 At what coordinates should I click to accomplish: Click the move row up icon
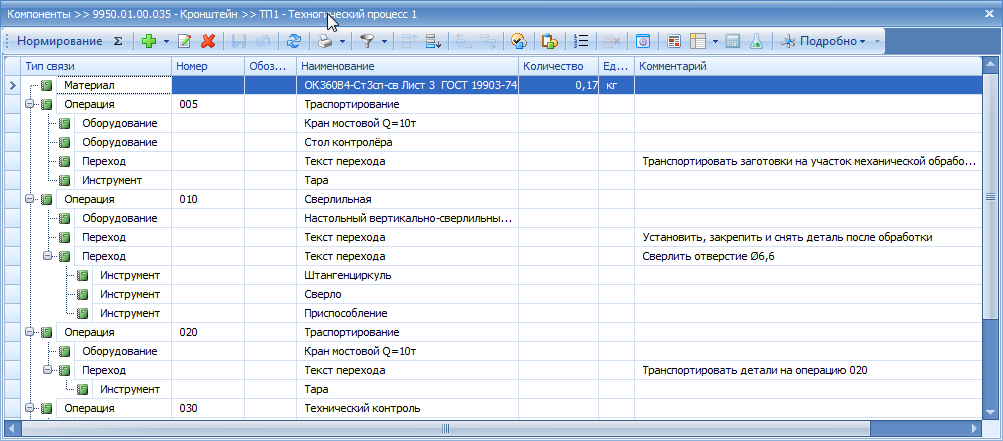[x=409, y=41]
